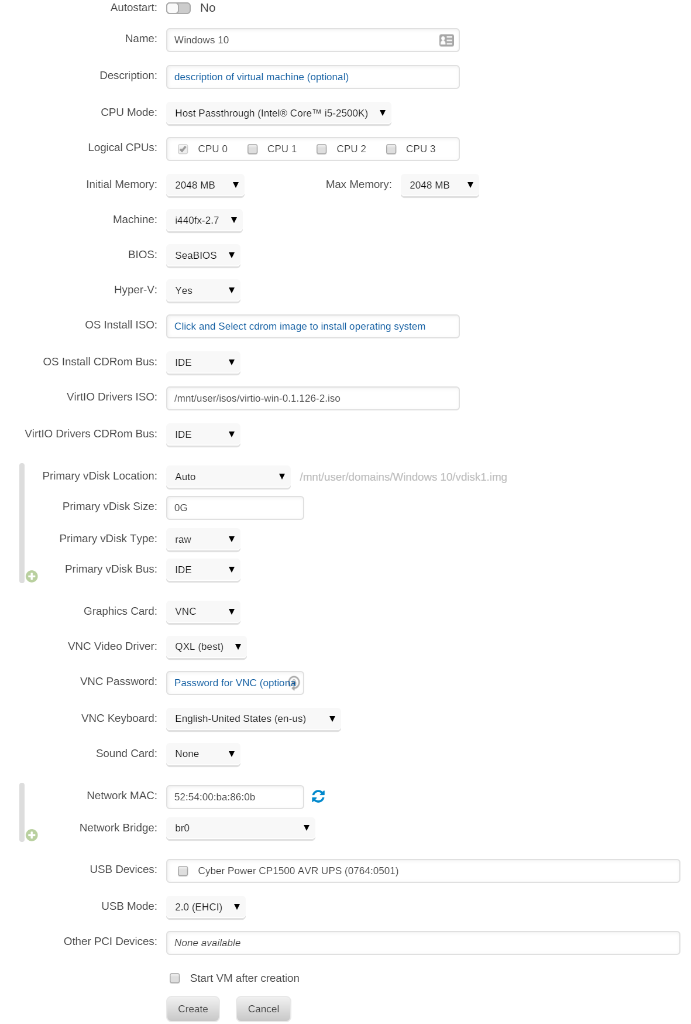
Task: Toggle the Autostart switch
Action: 178,8
